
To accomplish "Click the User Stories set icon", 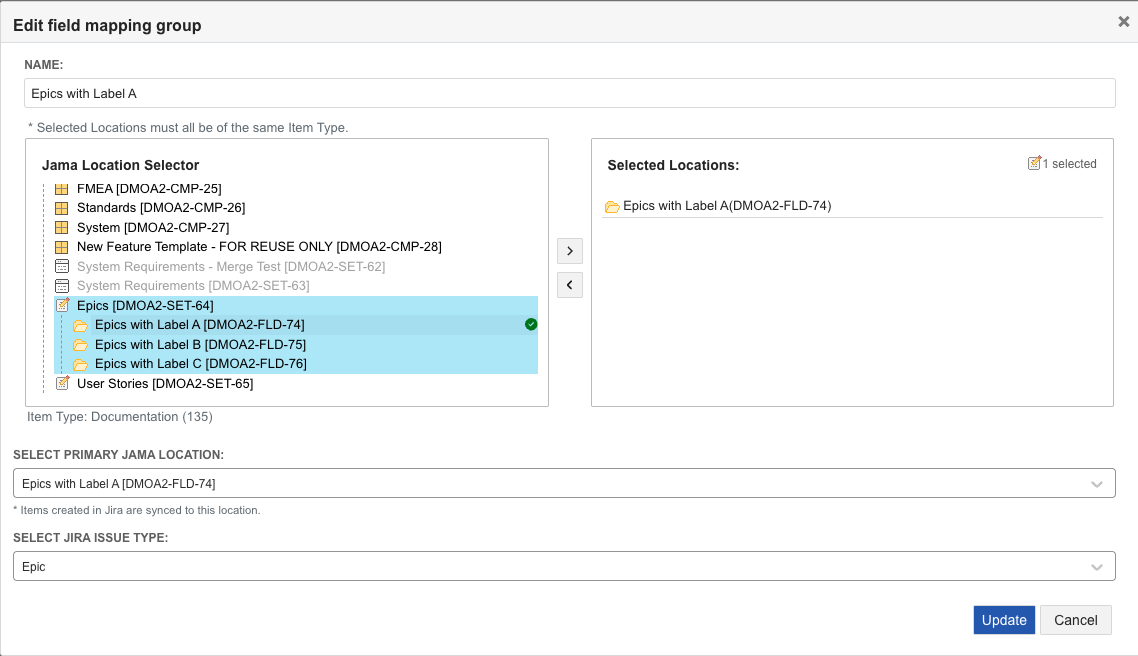I will 64,383.
